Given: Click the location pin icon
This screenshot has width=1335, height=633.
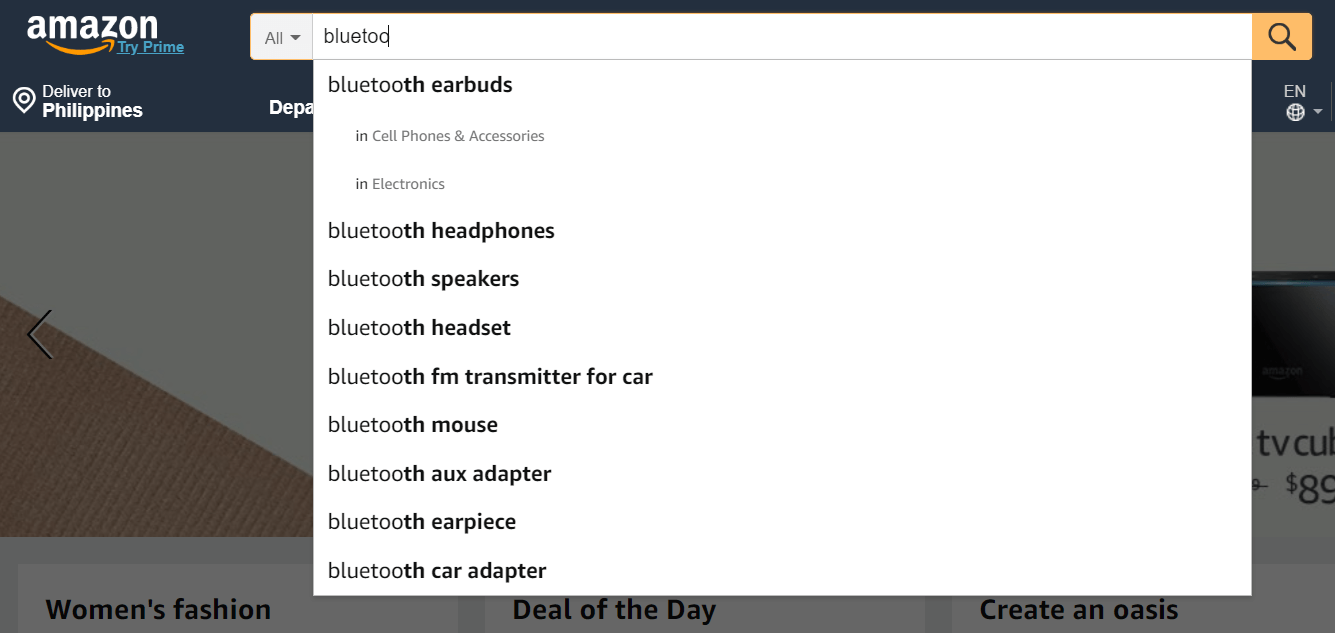Looking at the screenshot, I should [24, 101].
